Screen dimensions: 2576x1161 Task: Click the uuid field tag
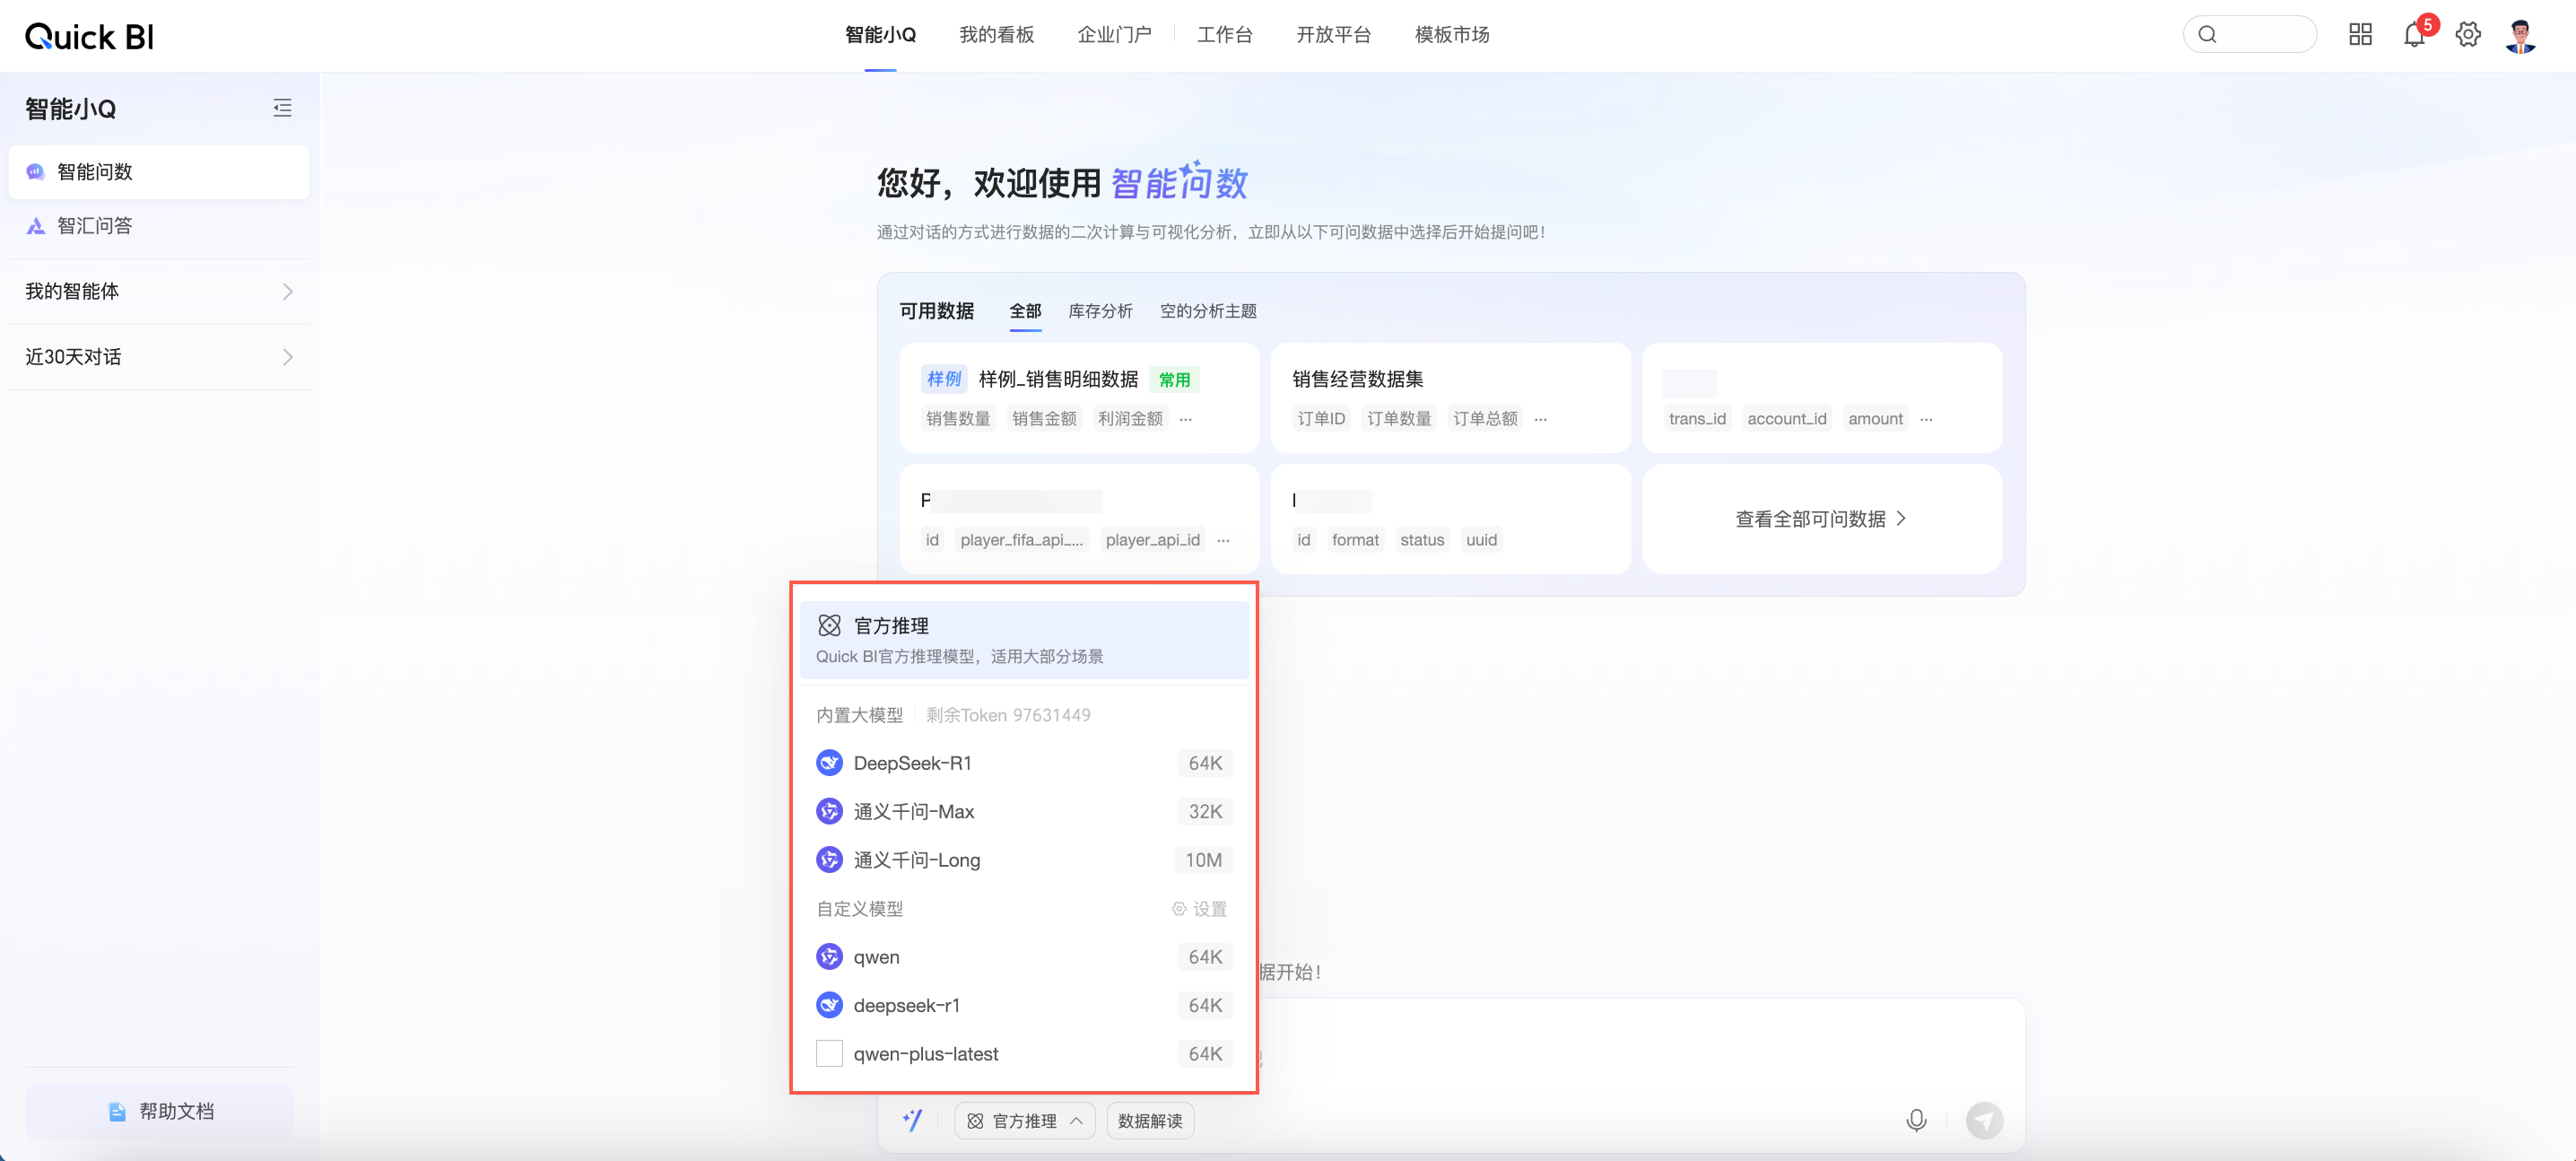[1481, 540]
